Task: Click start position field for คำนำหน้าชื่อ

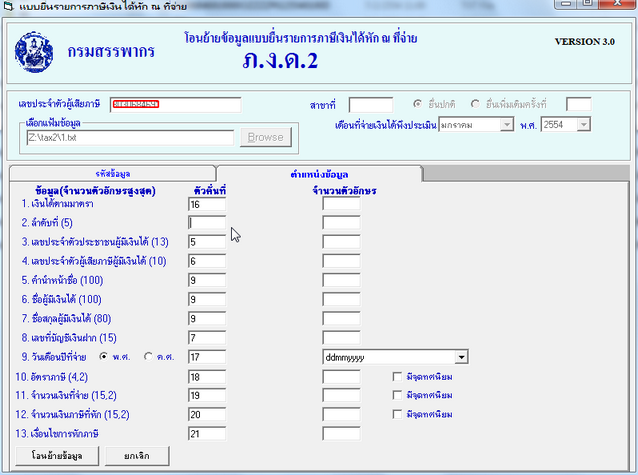Action: point(207,280)
